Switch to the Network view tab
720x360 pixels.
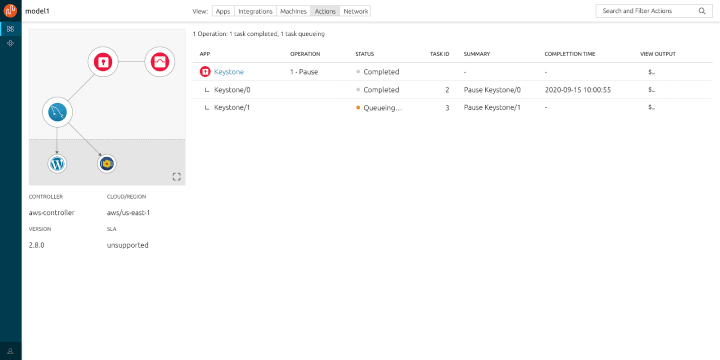tap(355, 11)
